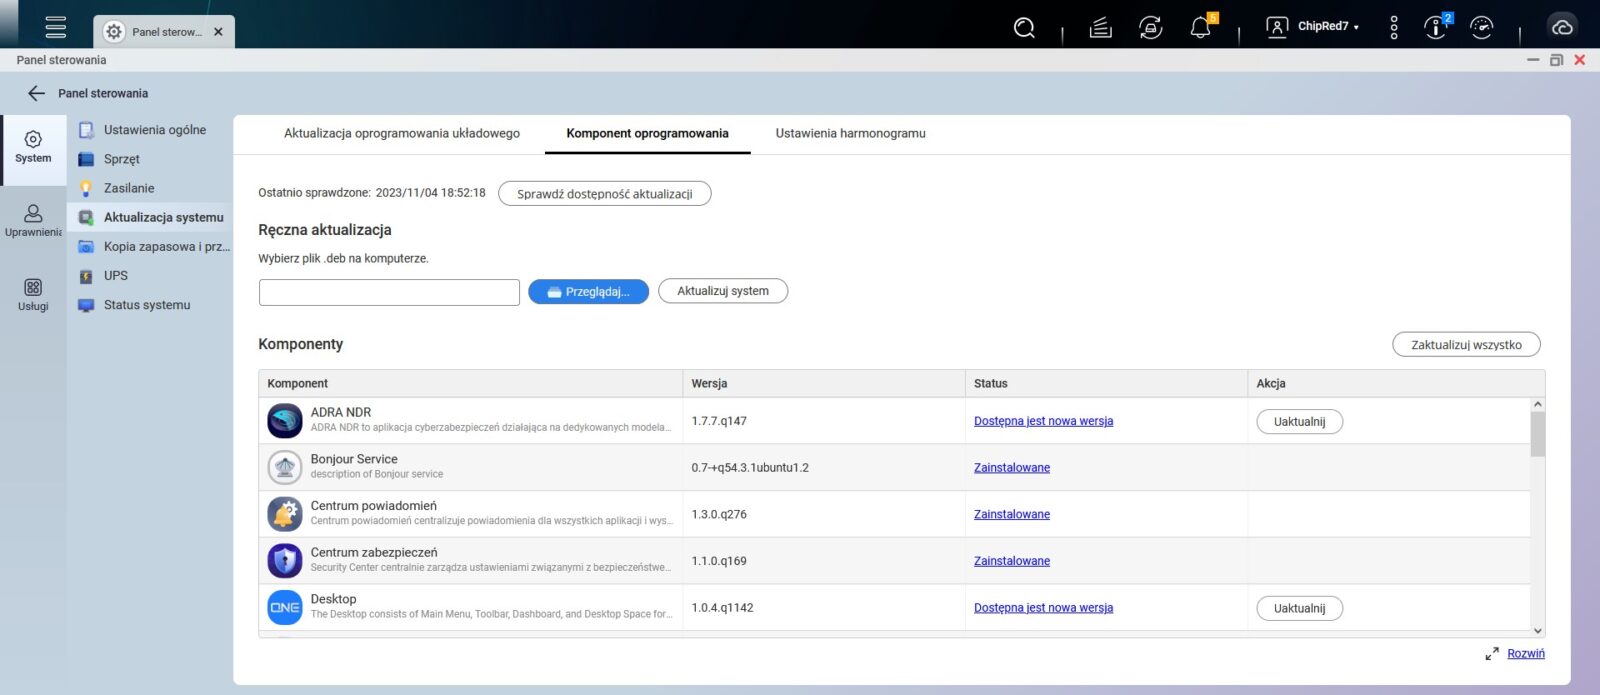
Task: Open the info icon with badge
Action: click(x=1435, y=28)
